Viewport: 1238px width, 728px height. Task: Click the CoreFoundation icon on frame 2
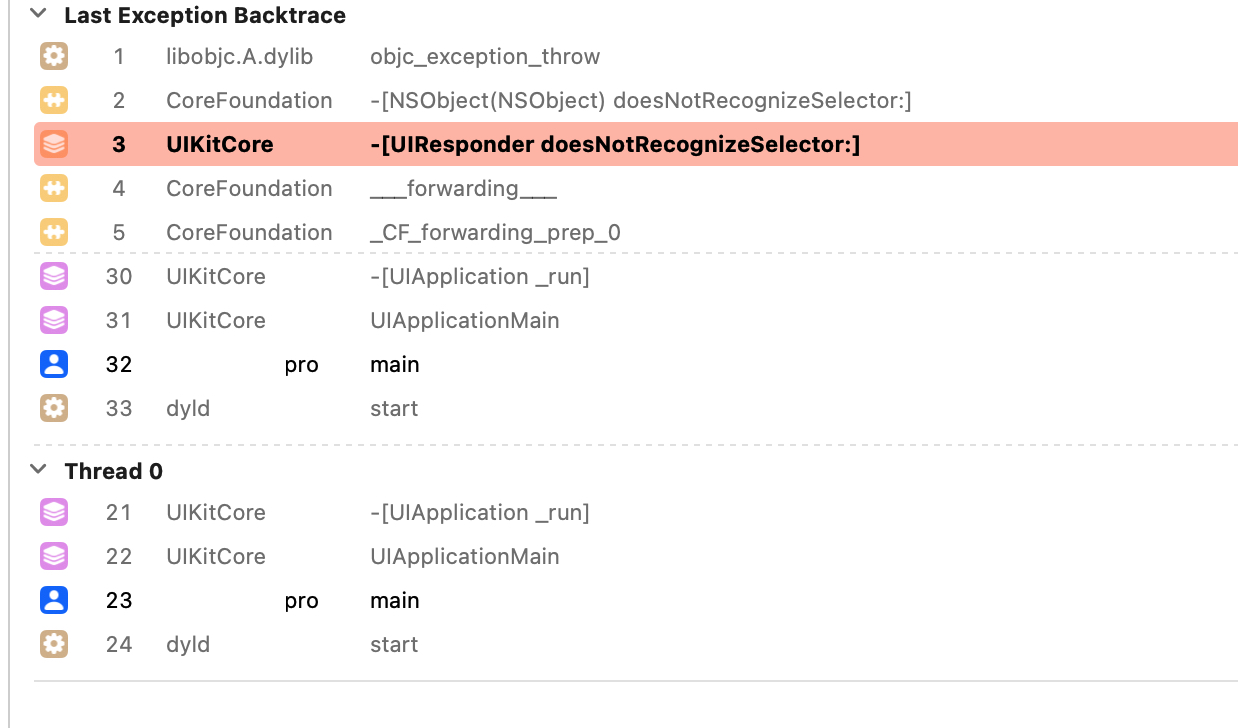[54, 101]
